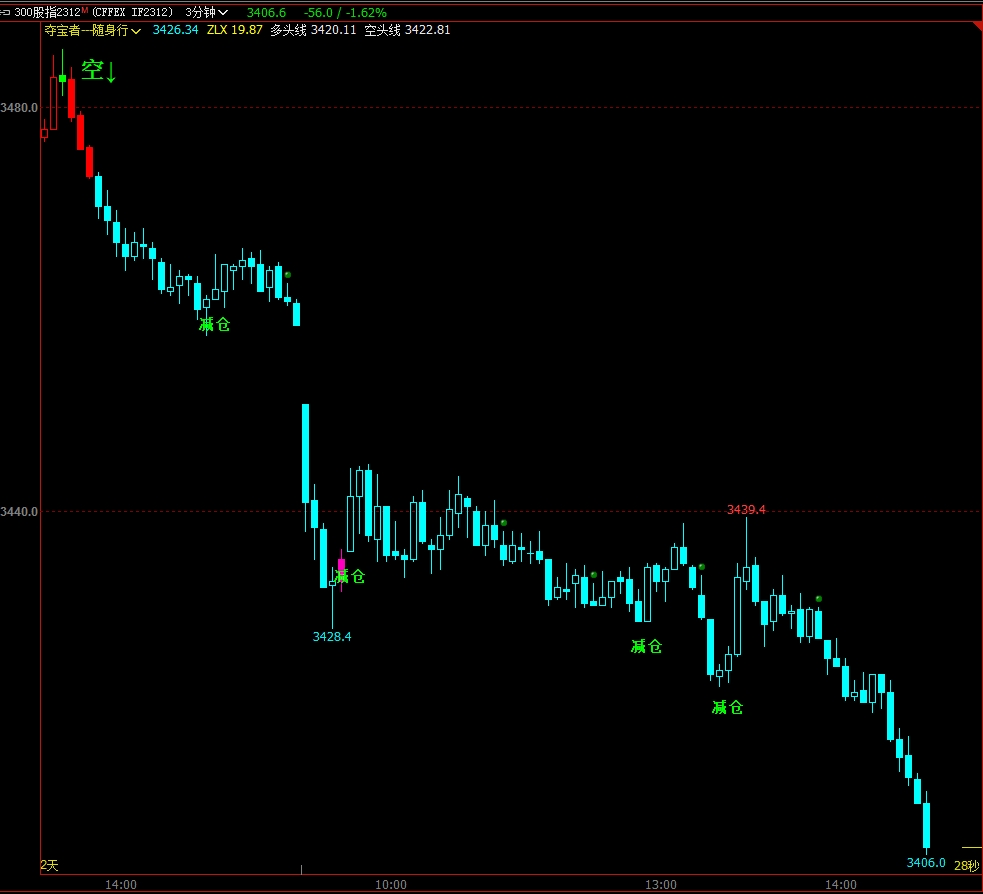The height and width of the screenshot is (894, 983).
Task: Click the small red M badge after 300股指2312
Action: click(84, 10)
